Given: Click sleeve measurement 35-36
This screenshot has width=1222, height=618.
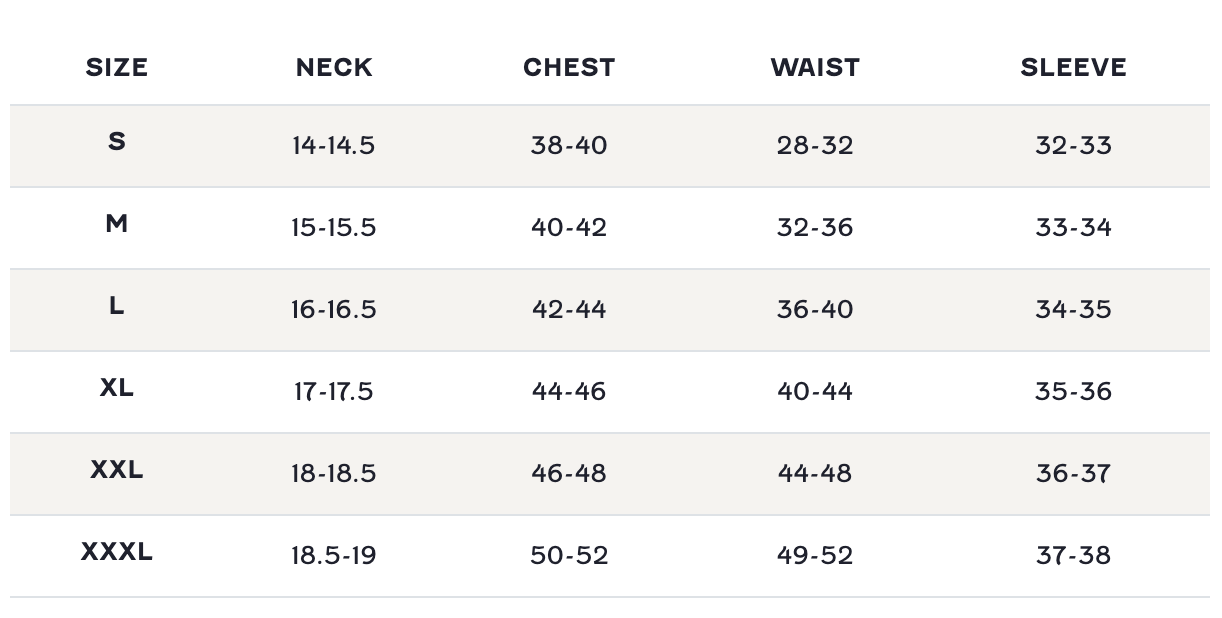Looking at the screenshot, I should tap(1073, 392).
